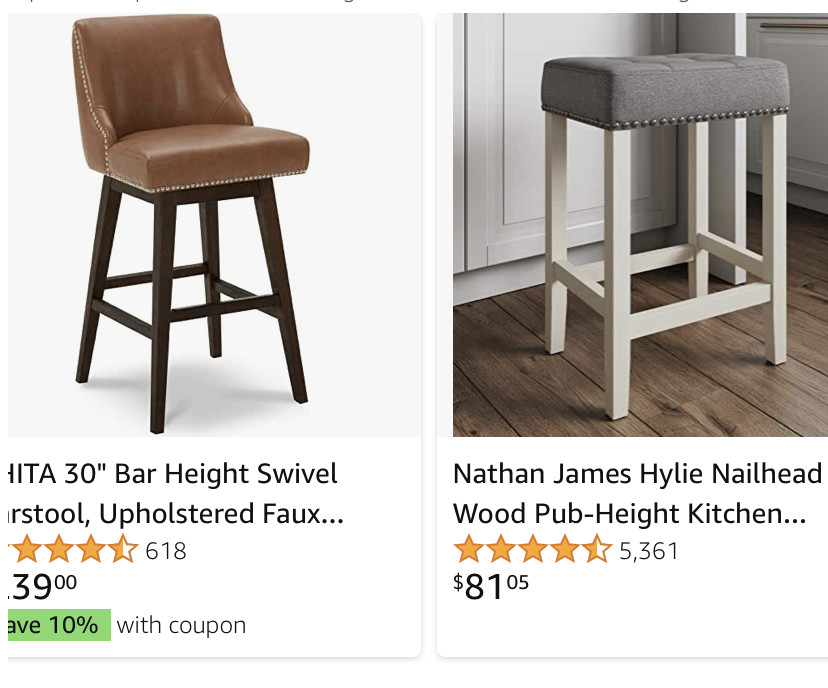Open the gray Nathan James stool image

pos(640,225)
